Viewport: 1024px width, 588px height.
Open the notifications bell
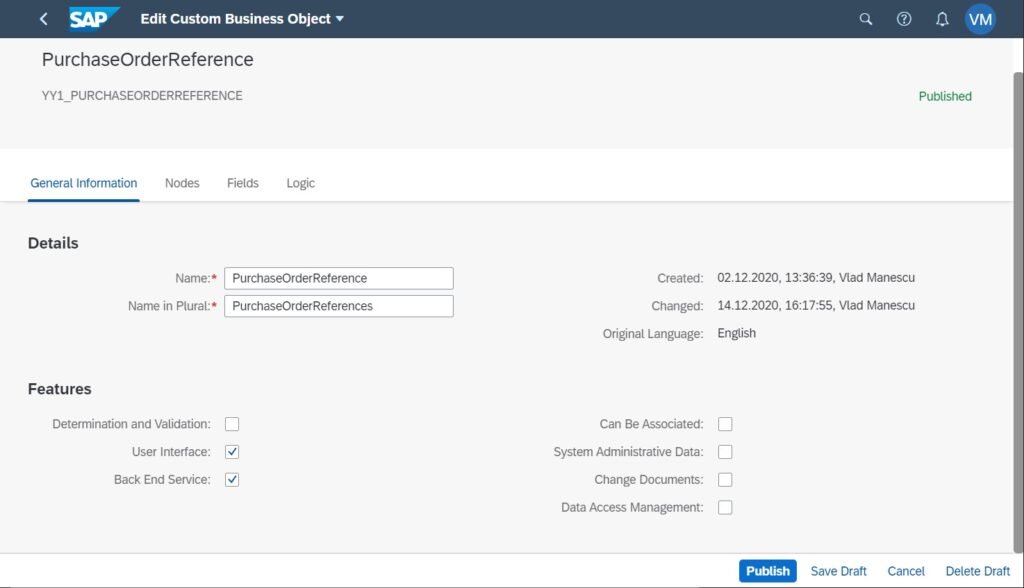click(x=942, y=19)
